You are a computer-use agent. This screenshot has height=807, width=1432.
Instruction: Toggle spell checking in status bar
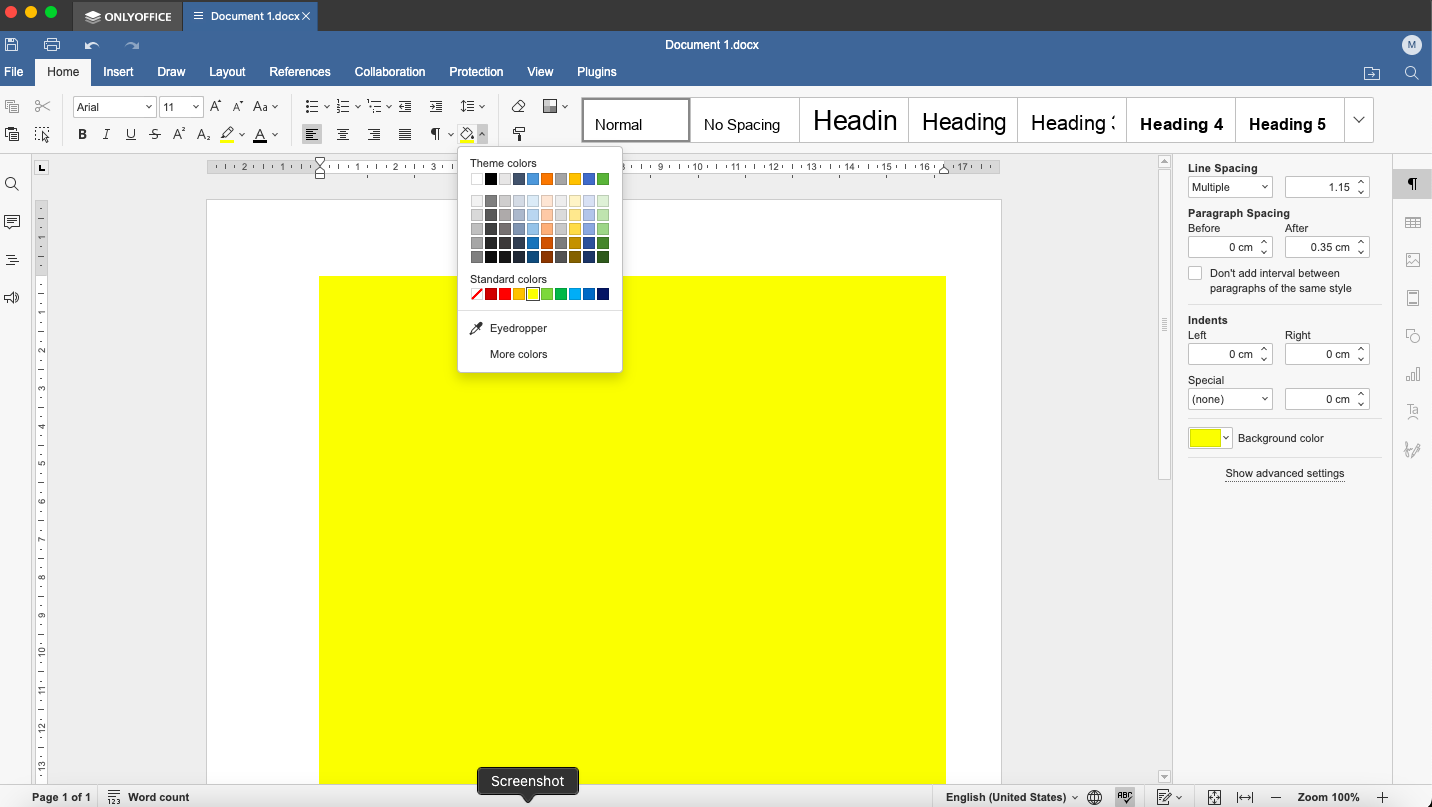[1126, 797]
